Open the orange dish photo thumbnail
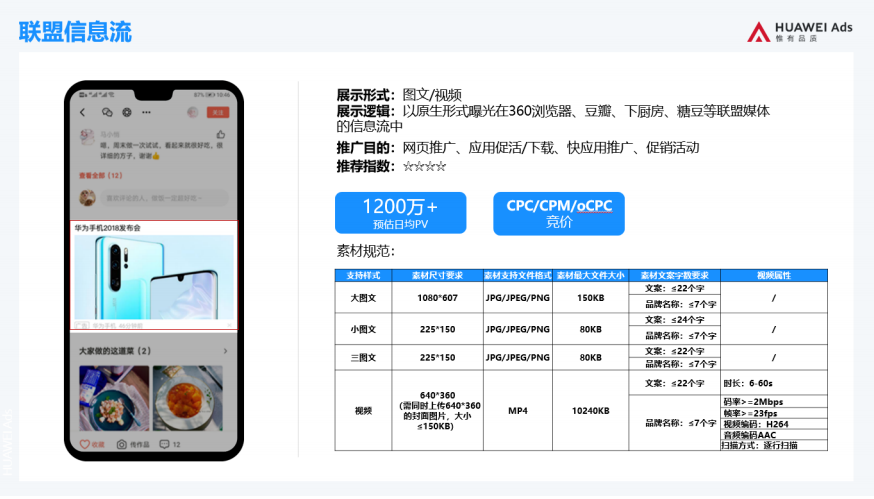This screenshot has width=874, height=499. point(188,398)
